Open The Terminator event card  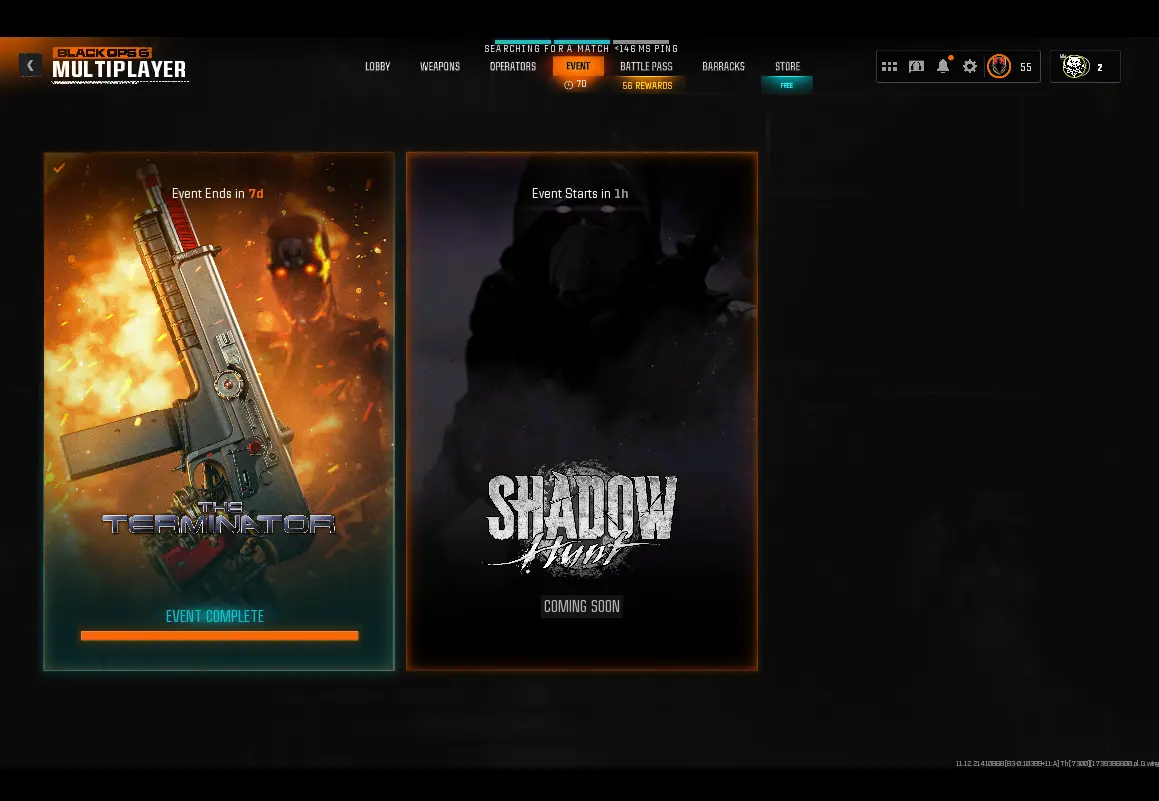point(220,412)
